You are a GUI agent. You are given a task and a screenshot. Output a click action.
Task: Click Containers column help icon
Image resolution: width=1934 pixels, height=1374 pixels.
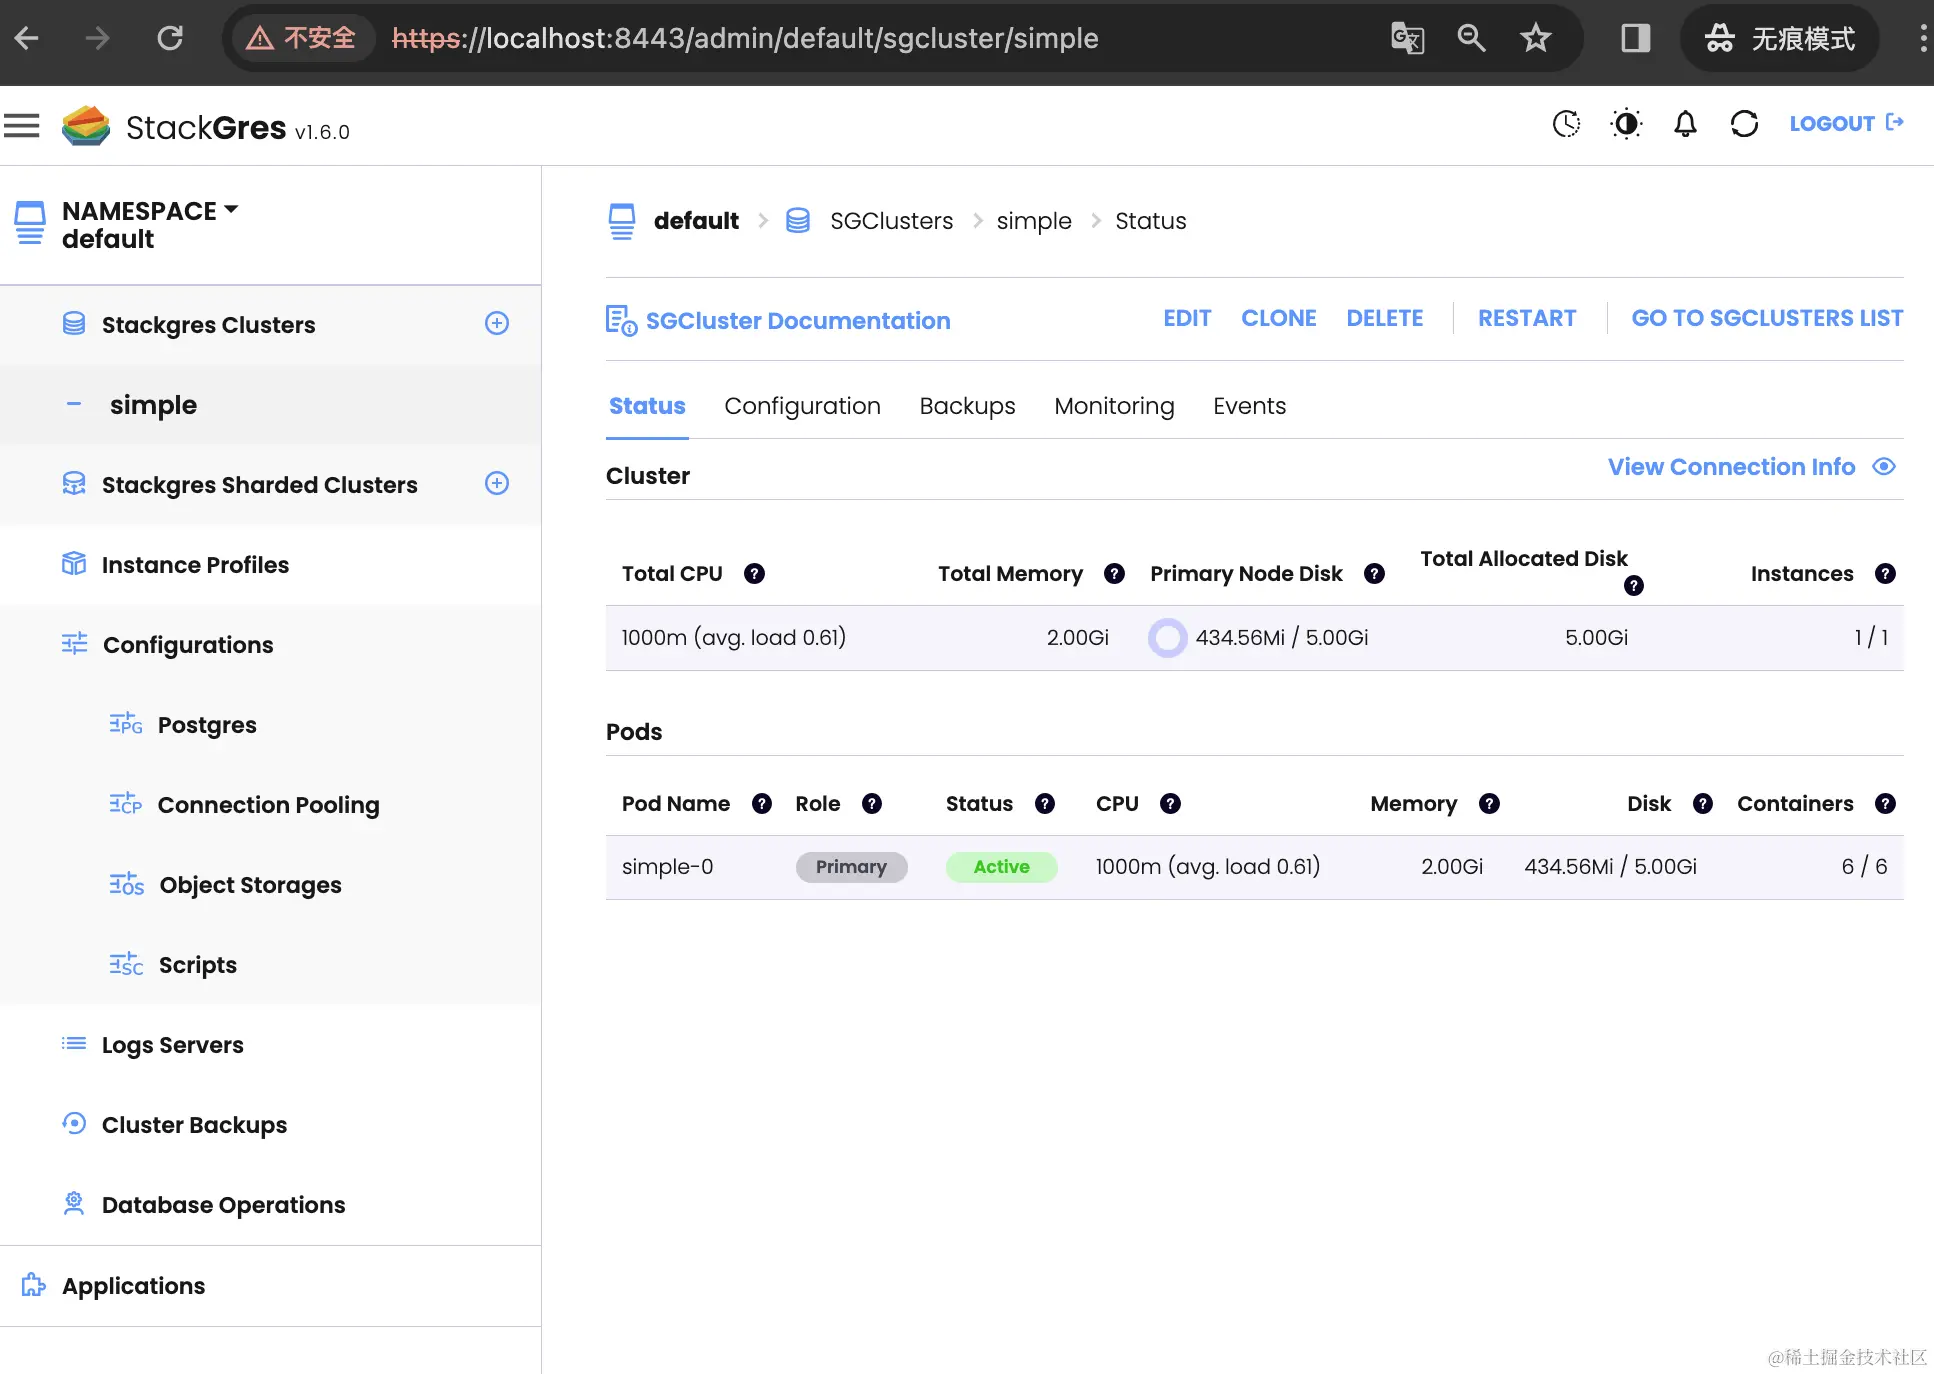1885,804
